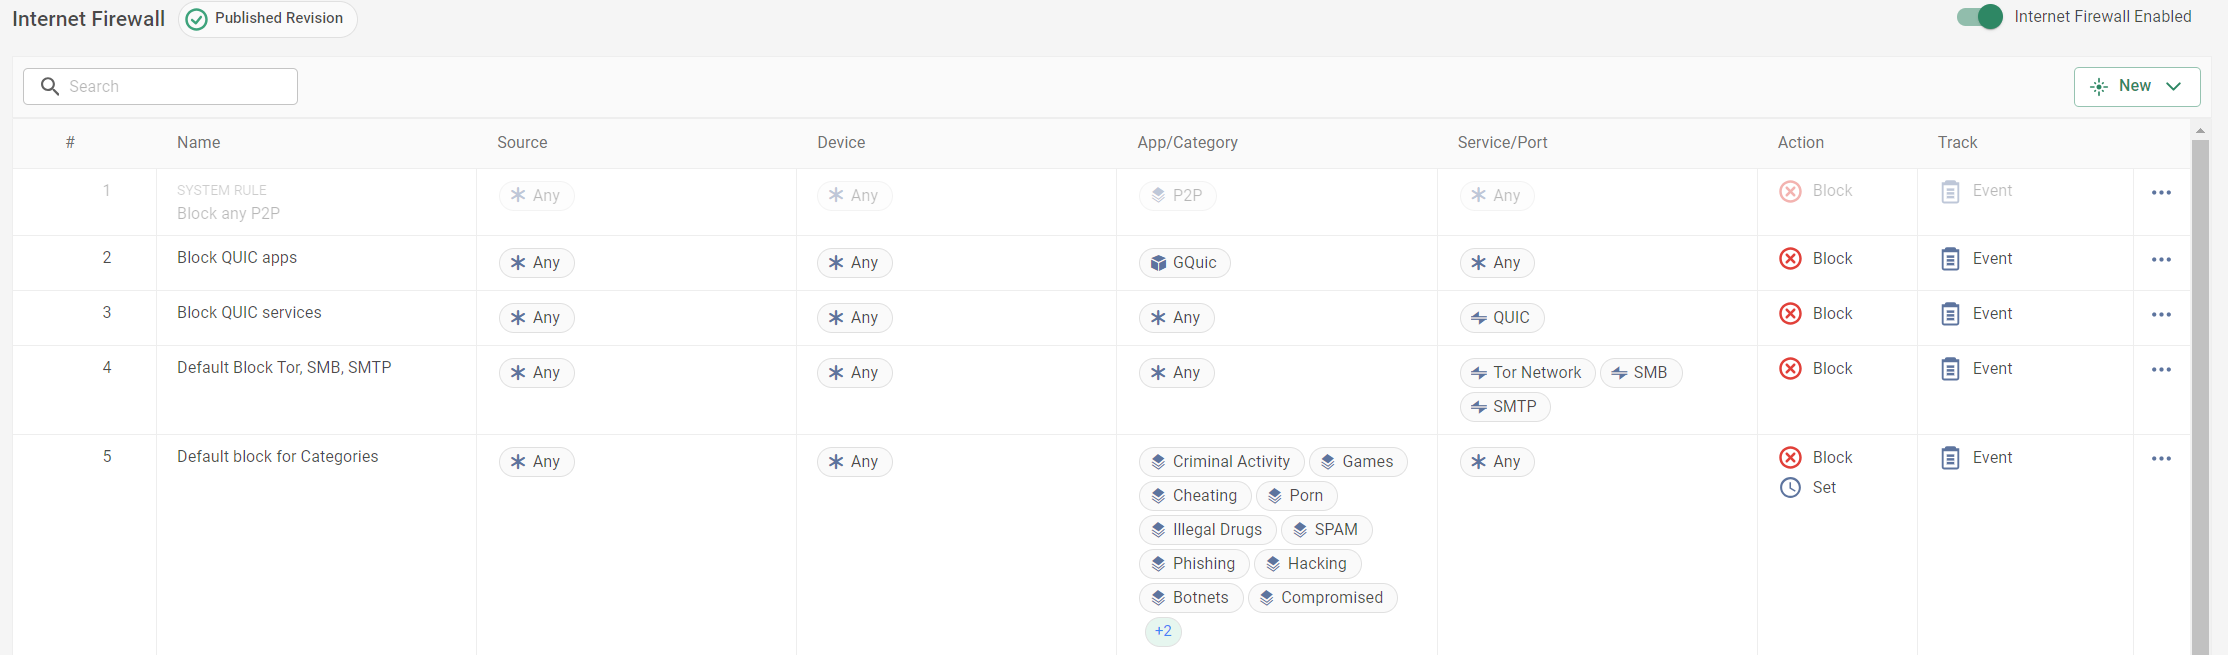
Task: Click the search magnifier icon
Action: point(49,87)
